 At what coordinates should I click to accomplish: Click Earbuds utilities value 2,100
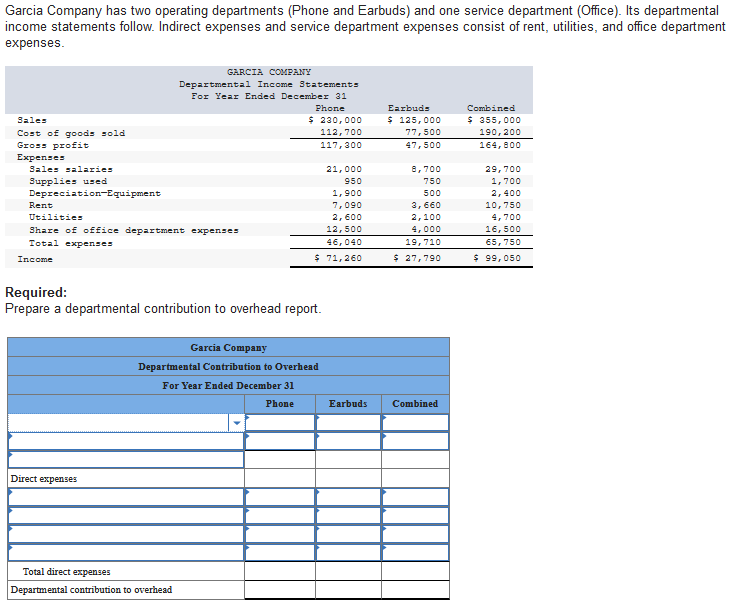(x=426, y=217)
